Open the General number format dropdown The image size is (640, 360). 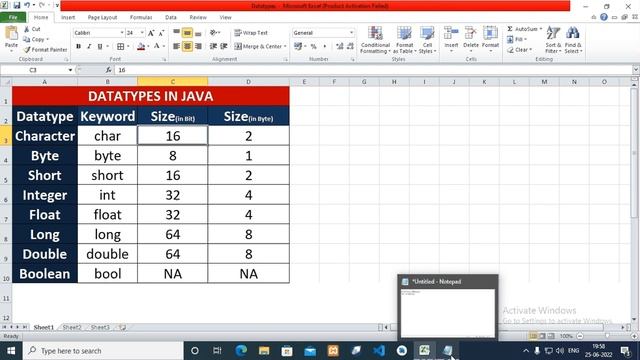[x=351, y=33]
